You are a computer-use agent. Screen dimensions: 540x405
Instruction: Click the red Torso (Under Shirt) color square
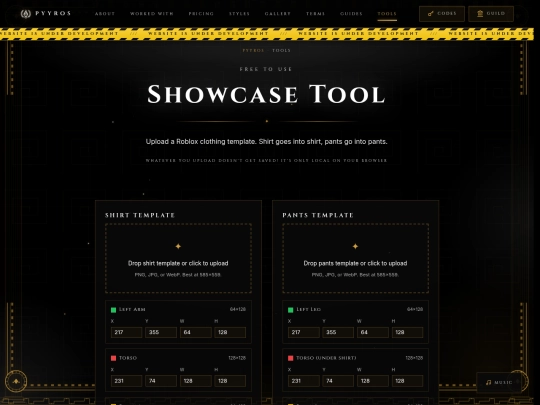(290, 358)
